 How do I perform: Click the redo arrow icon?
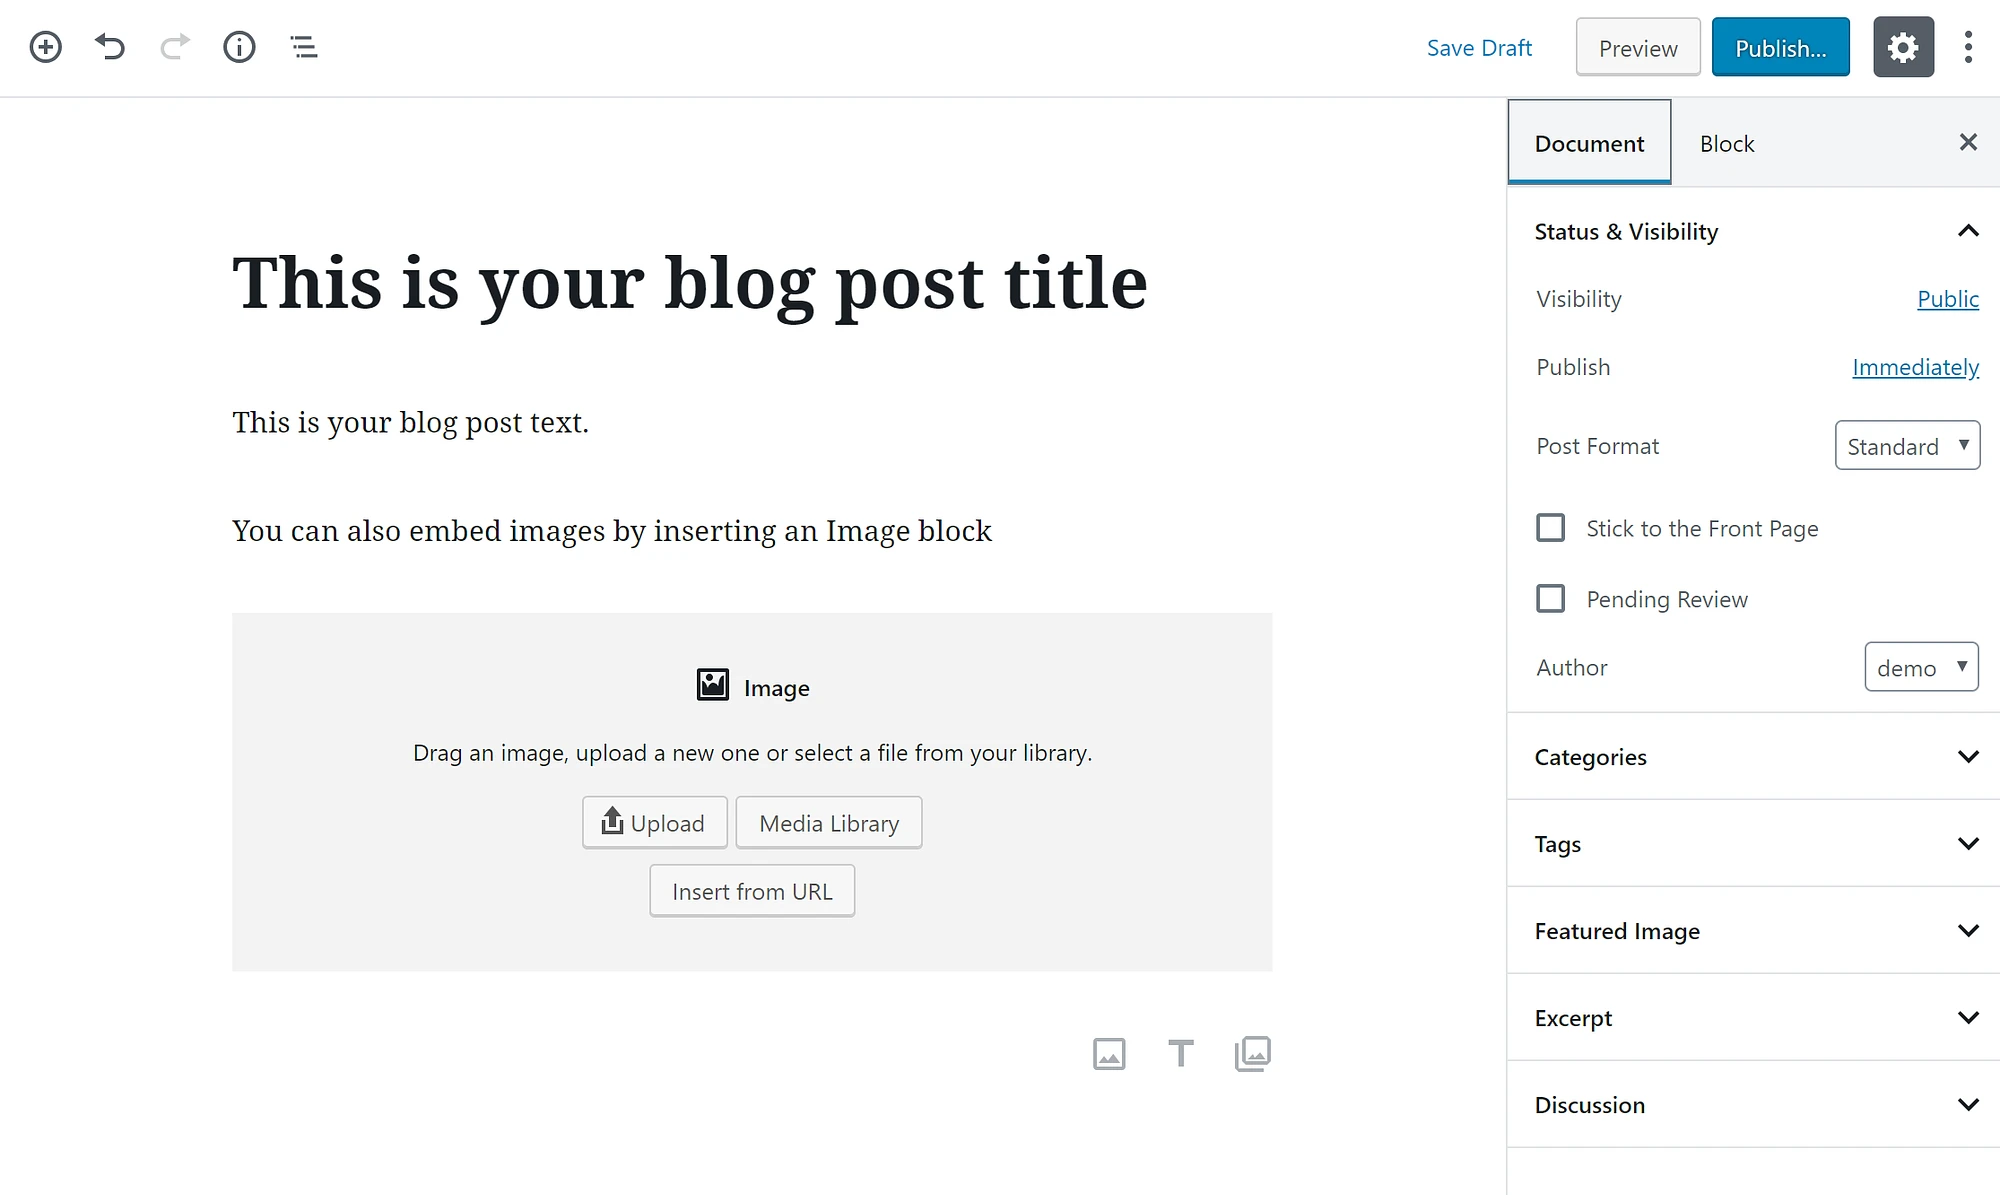(x=174, y=47)
